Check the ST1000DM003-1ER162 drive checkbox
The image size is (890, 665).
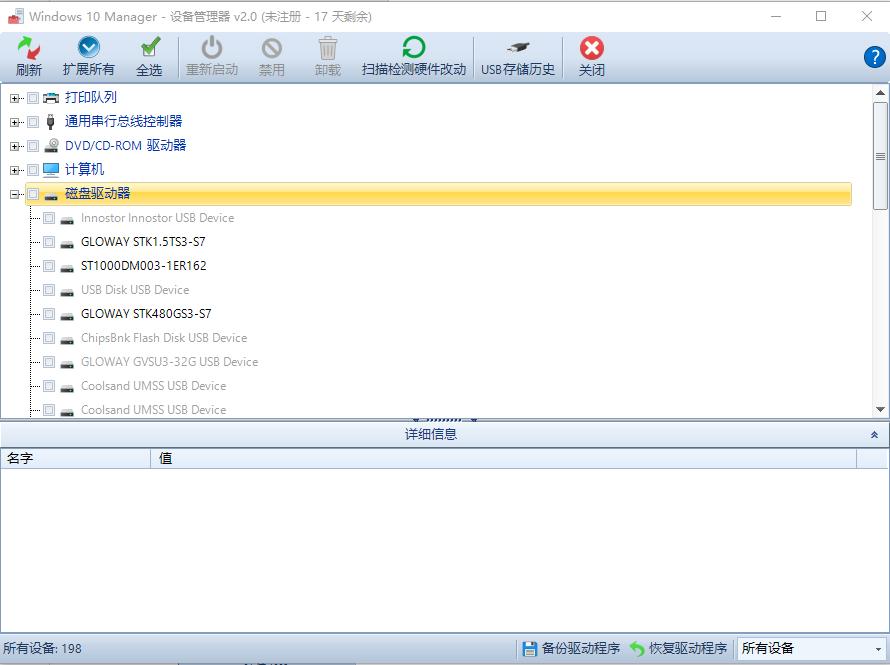coord(49,266)
